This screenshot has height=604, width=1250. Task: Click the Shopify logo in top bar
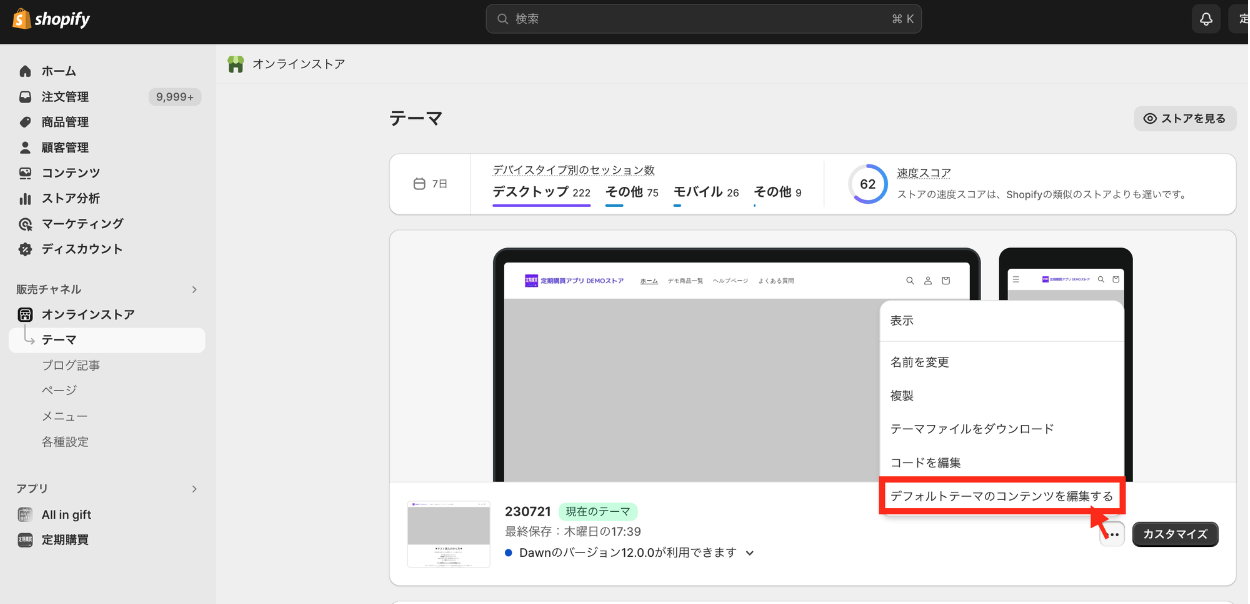tap(52, 18)
